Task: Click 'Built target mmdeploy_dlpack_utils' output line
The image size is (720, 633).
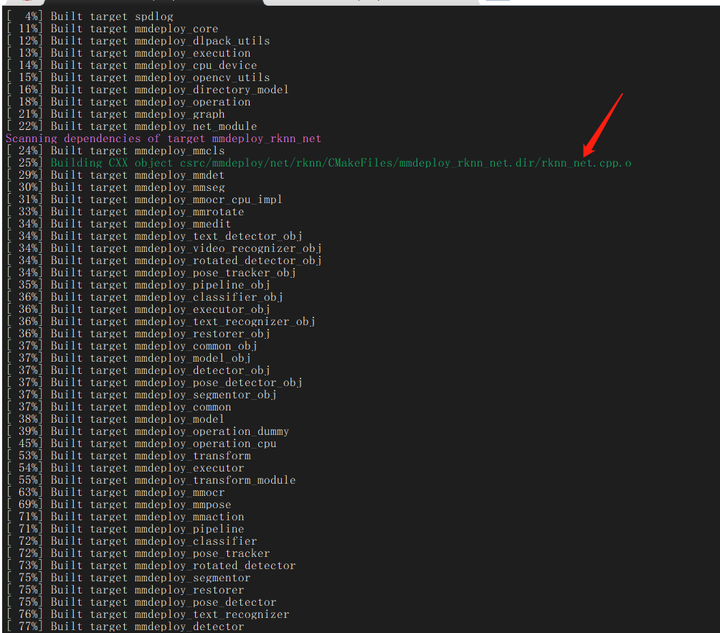Action: [x=138, y=41]
